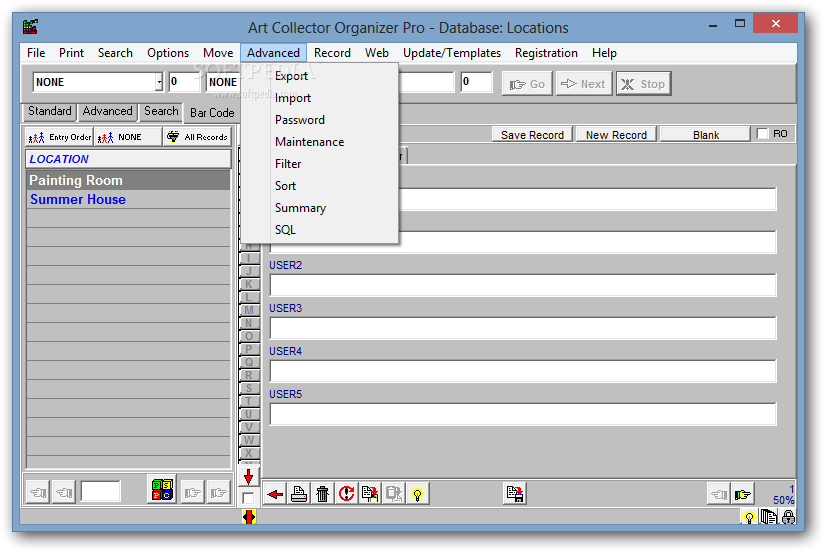Viewport: 825px width, 552px height.
Task: Click the New Record button
Action: 616,135
